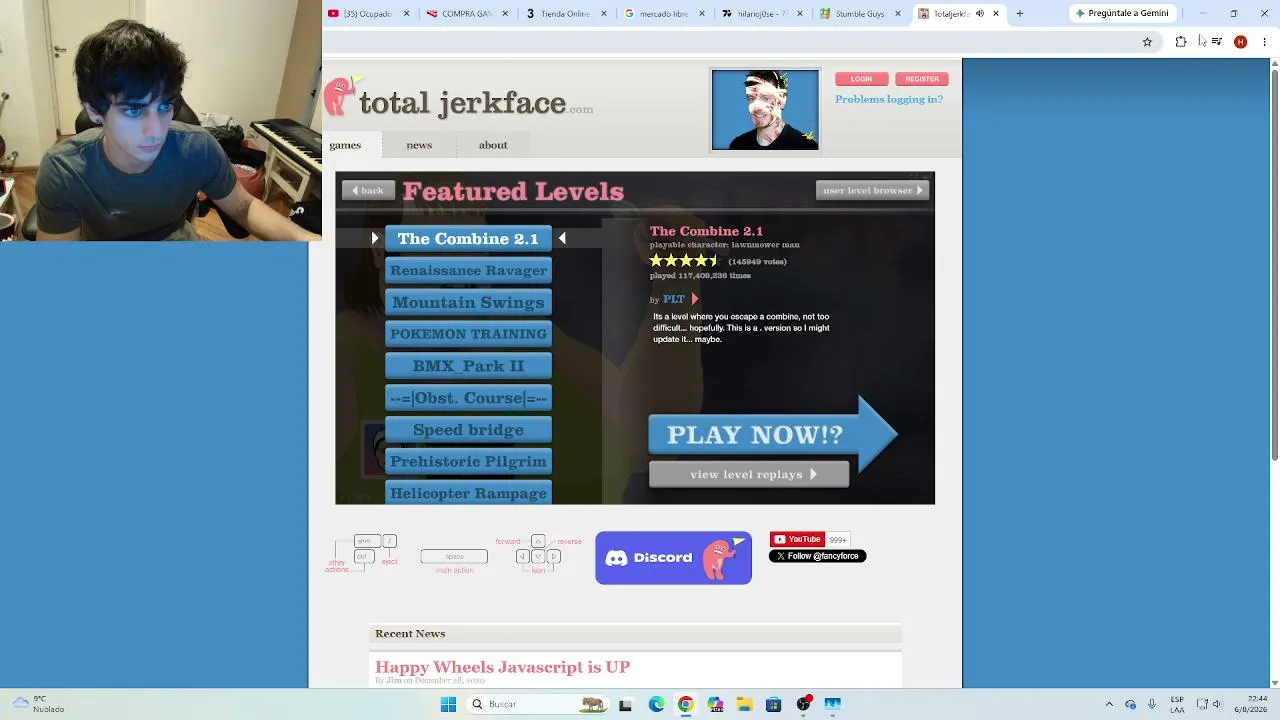Image resolution: width=1280 pixels, height=720 pixels.
Task: Select the POKEMON TRAINING level
Action: coord(468,334)
